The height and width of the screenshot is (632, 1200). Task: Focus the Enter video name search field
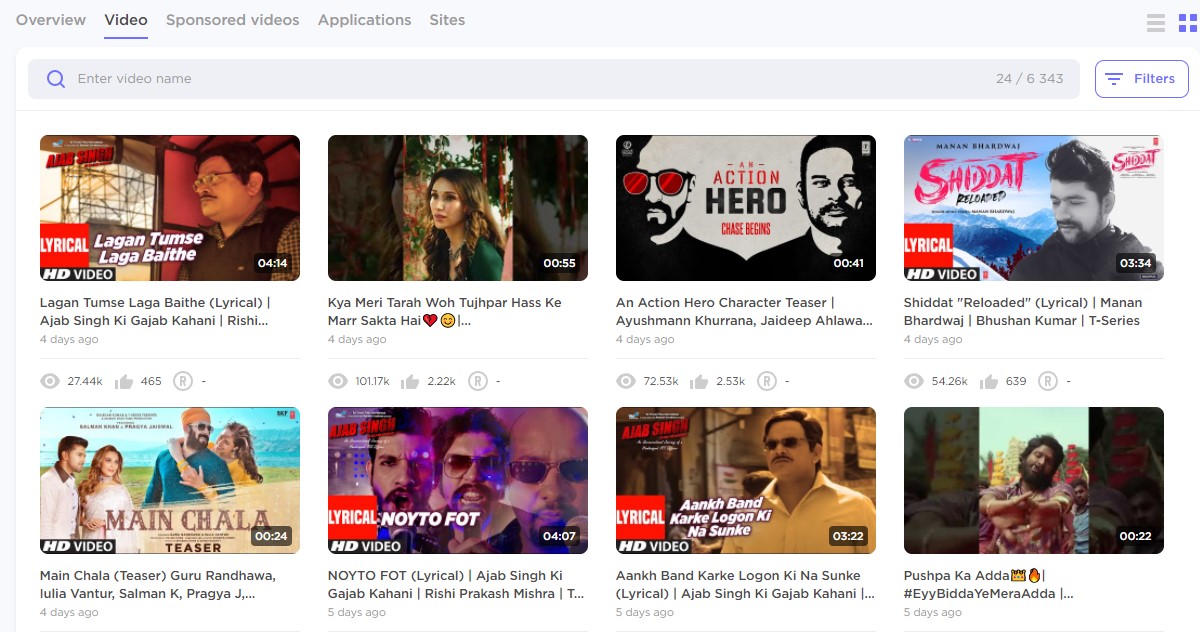point(554,79)
